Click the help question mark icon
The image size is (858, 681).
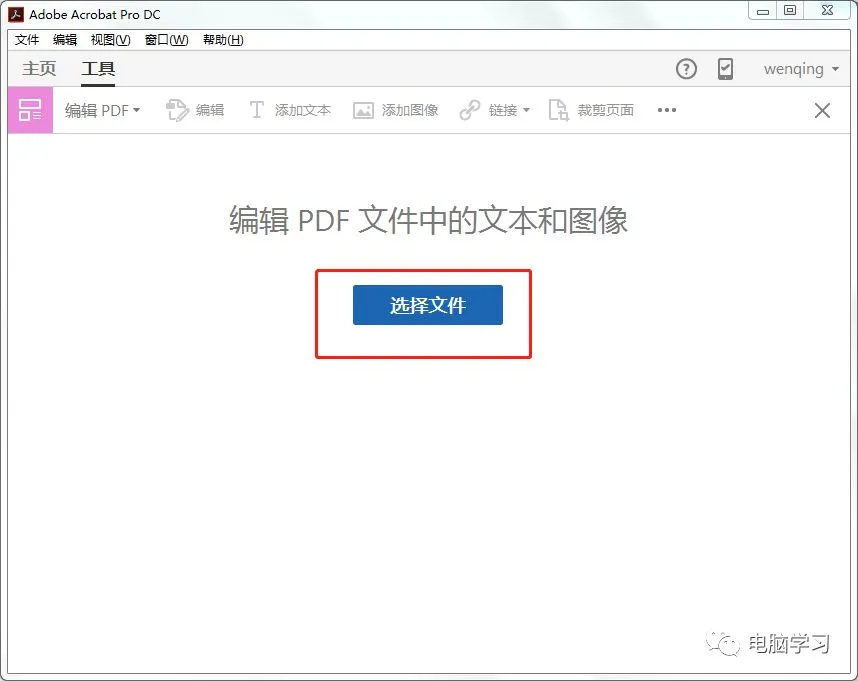pos(686,69)
